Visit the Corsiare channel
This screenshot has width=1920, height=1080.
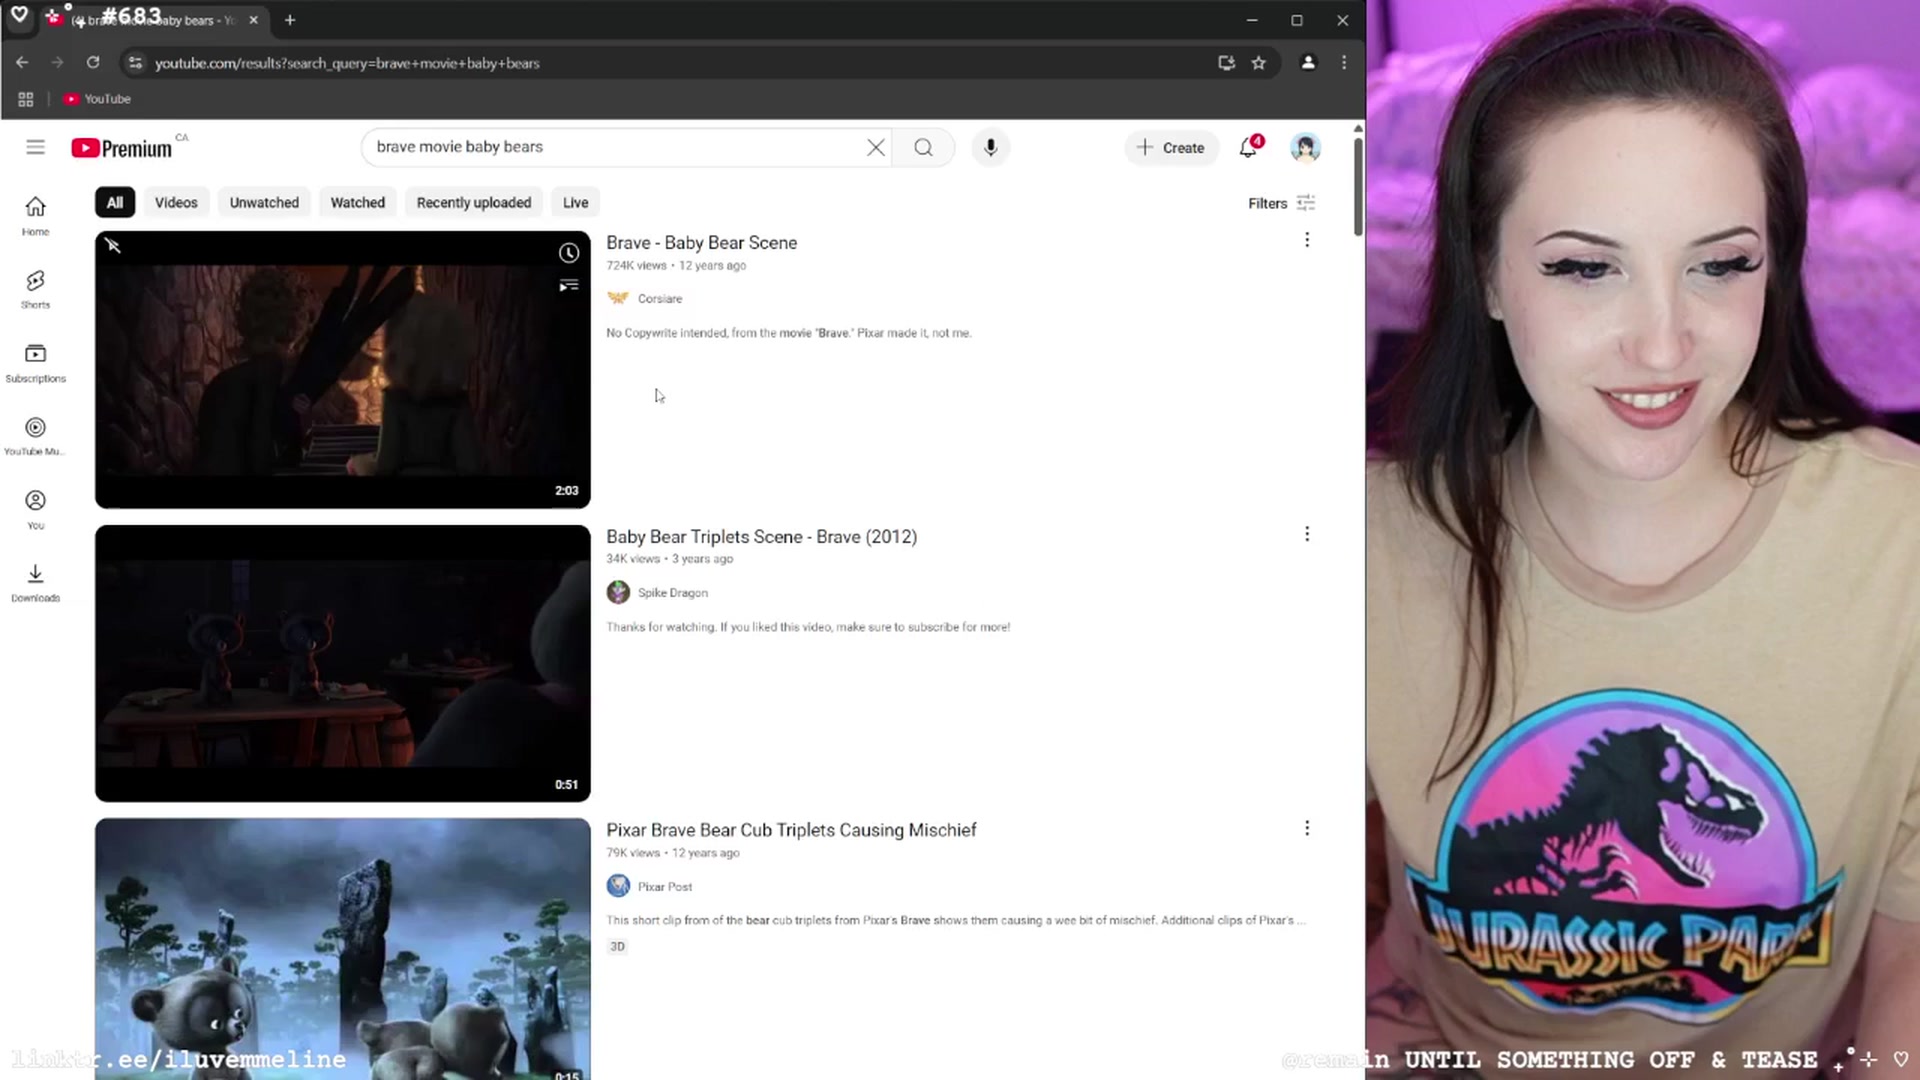click(x=660, y=299)
